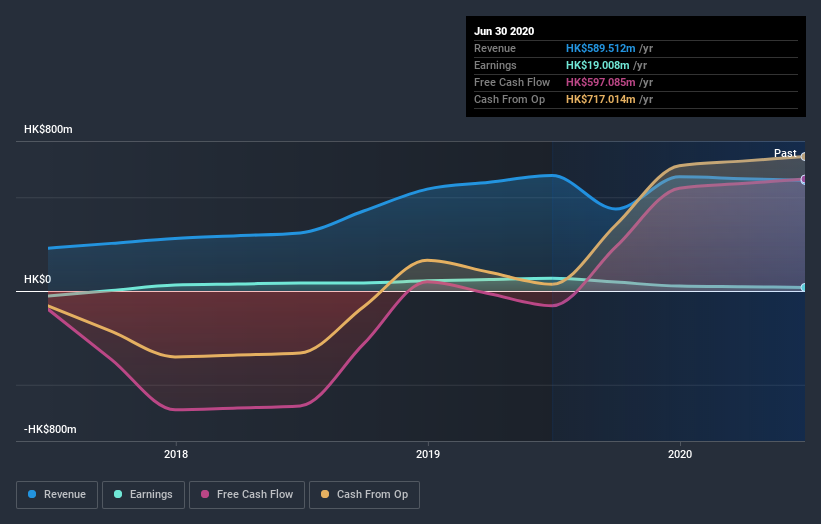The height and width of the screenshot is (524, 821).
Task: Click the HK$597.085m free cash flow value
Action: [601, 82]
